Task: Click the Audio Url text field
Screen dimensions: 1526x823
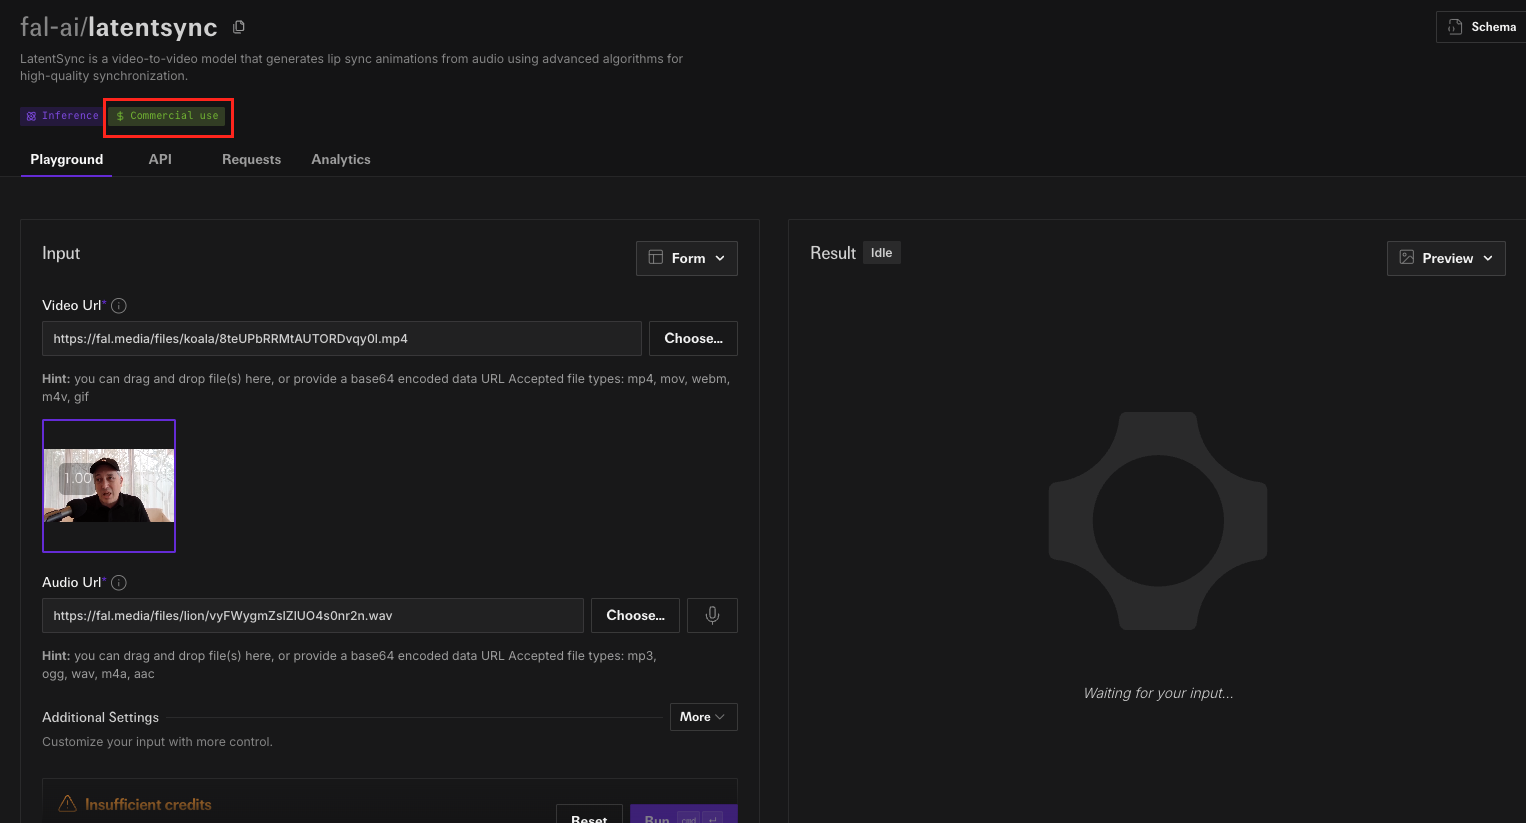Action: pyautogui.click(x=312, y=616)
